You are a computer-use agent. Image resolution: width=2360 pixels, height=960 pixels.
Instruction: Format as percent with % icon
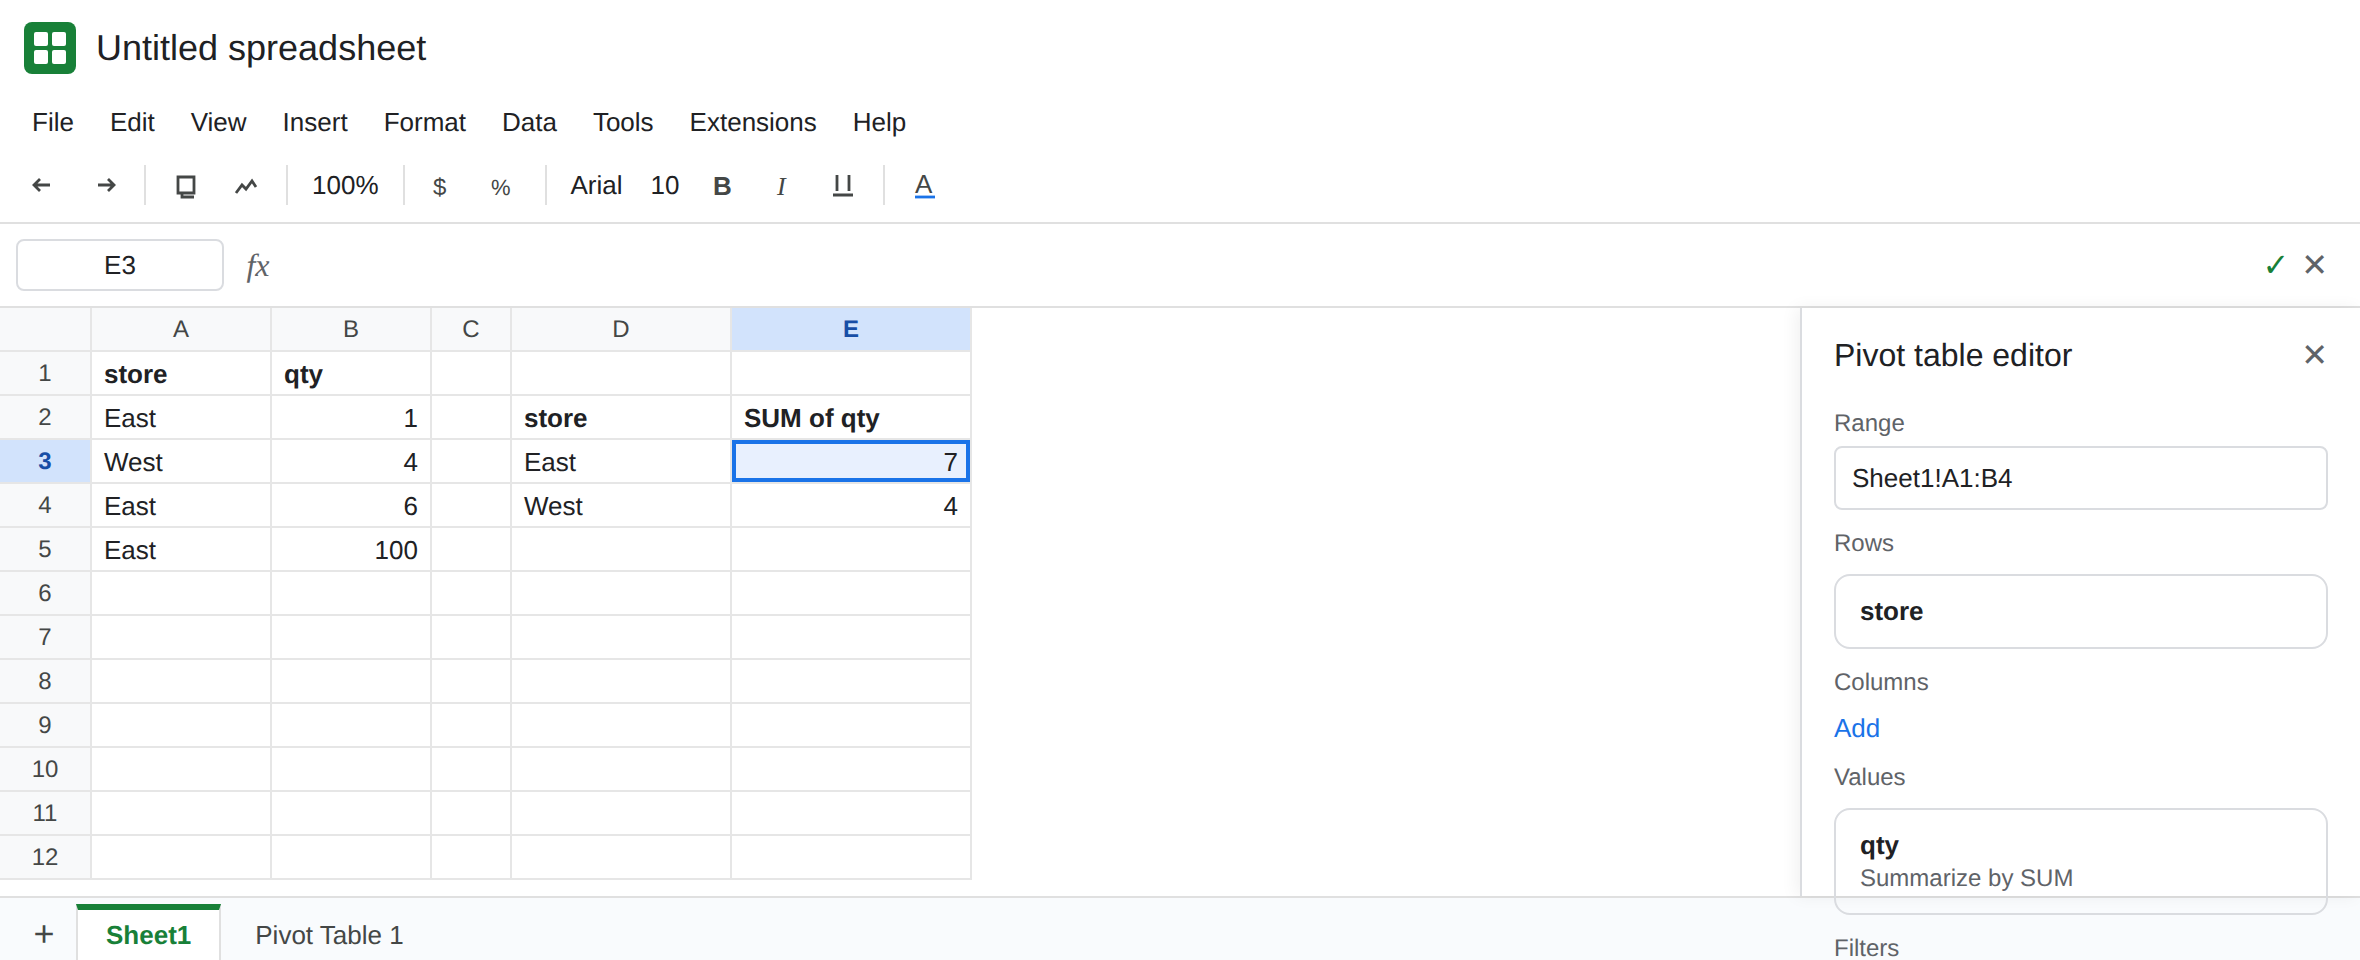click(501, 187)
